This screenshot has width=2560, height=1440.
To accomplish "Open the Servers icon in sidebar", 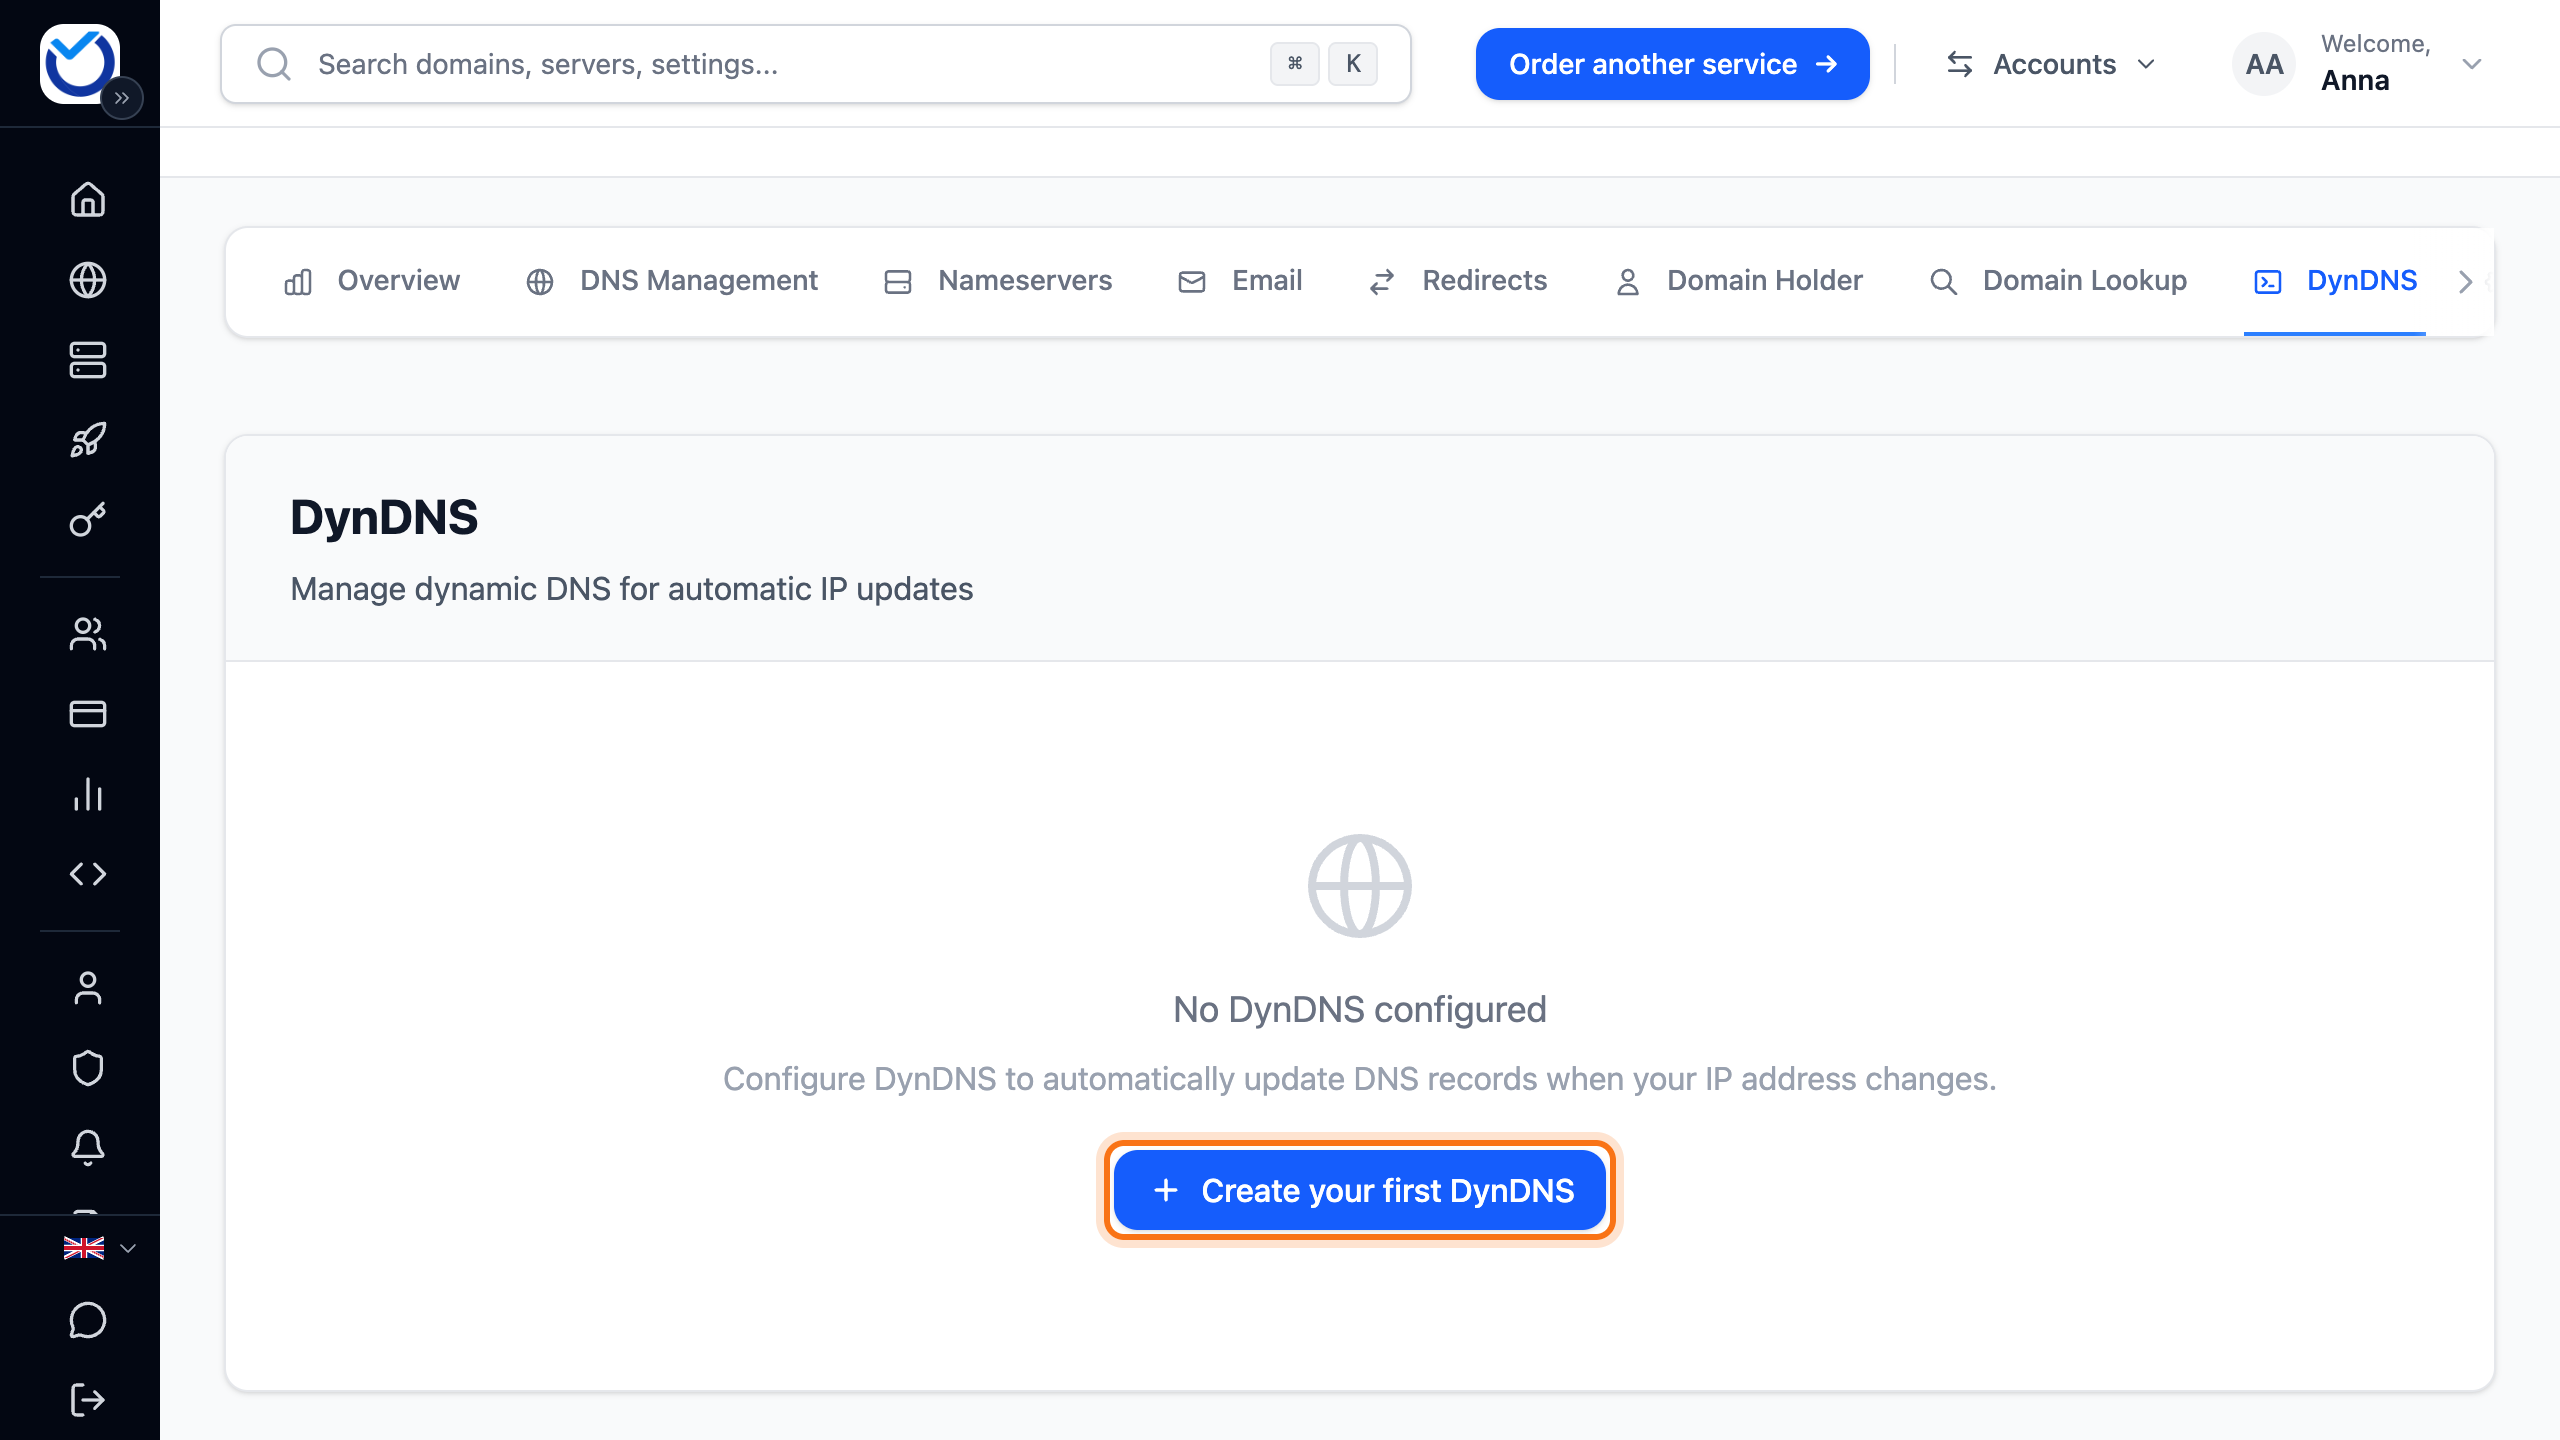I will (88, 360).
